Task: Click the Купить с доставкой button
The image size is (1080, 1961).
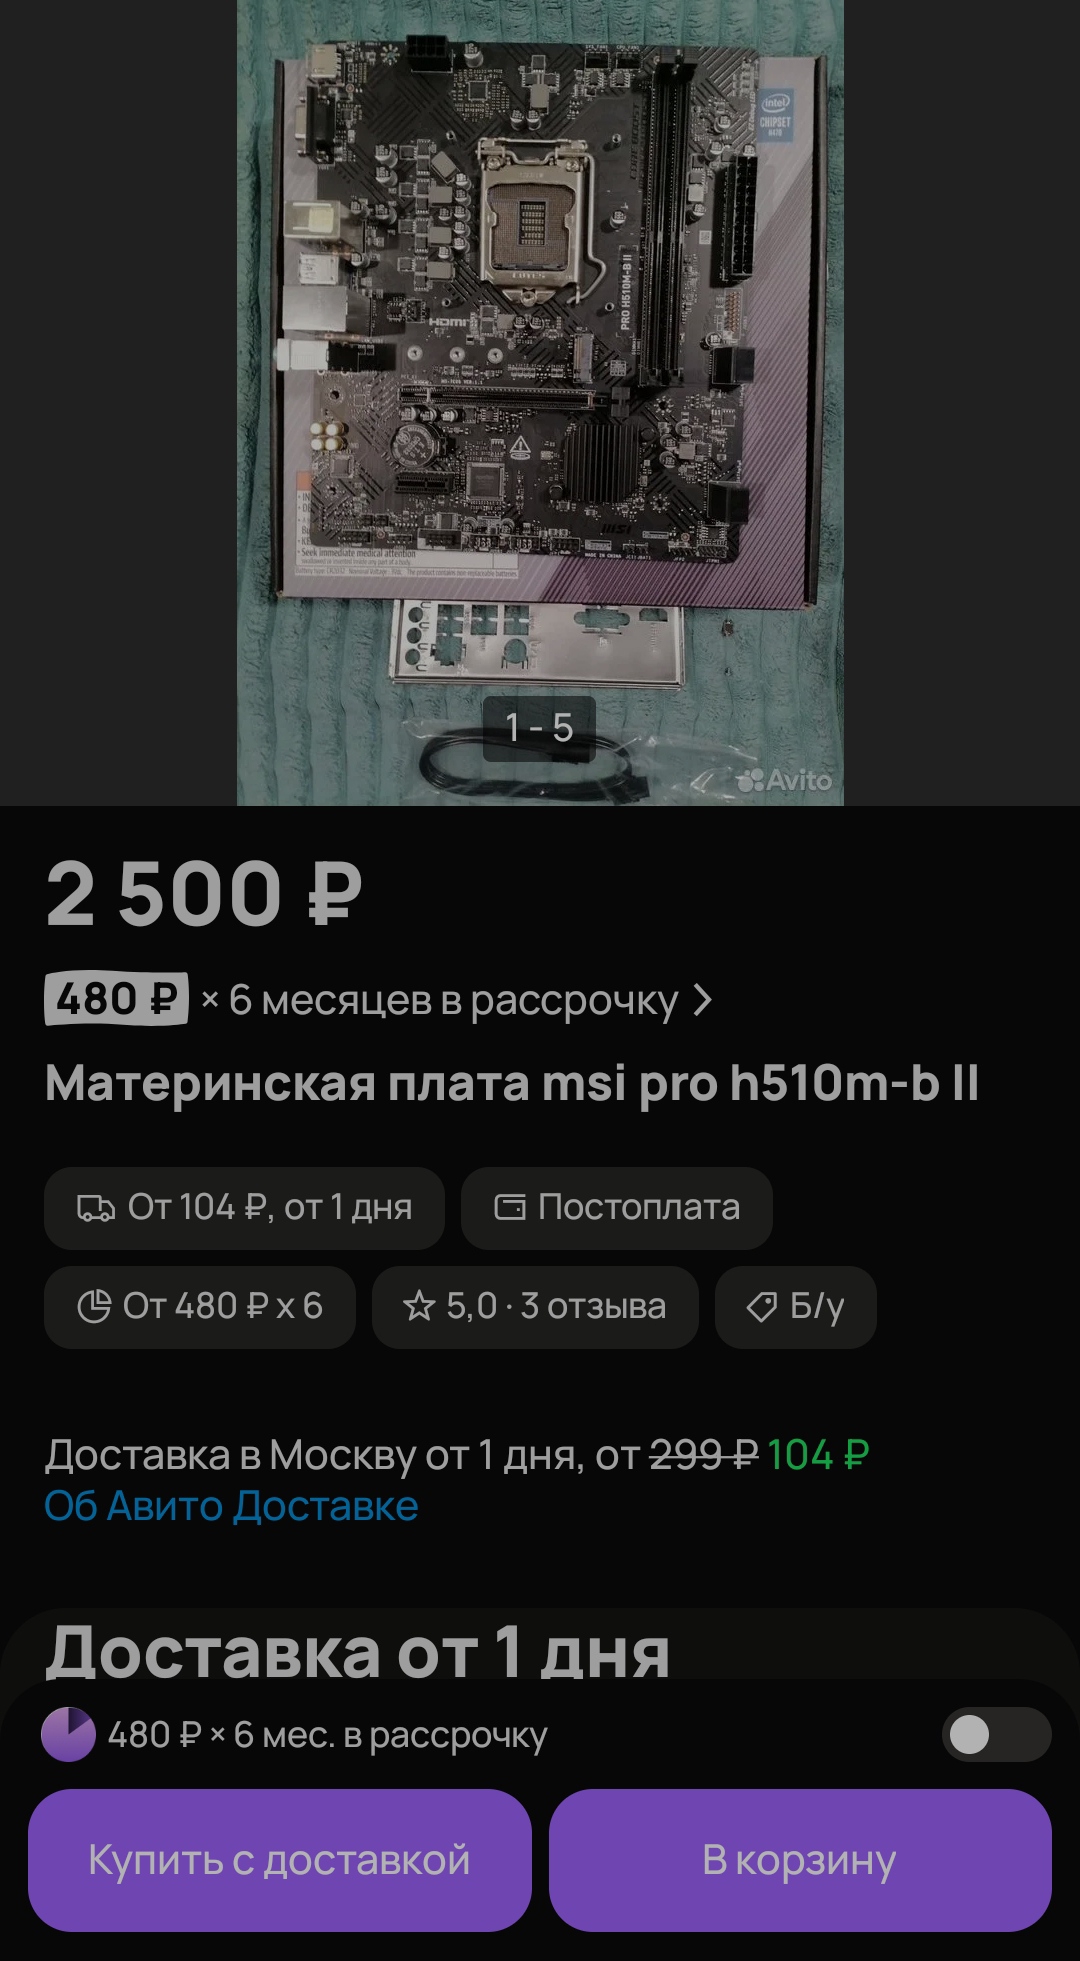Action: (279, 1860)
